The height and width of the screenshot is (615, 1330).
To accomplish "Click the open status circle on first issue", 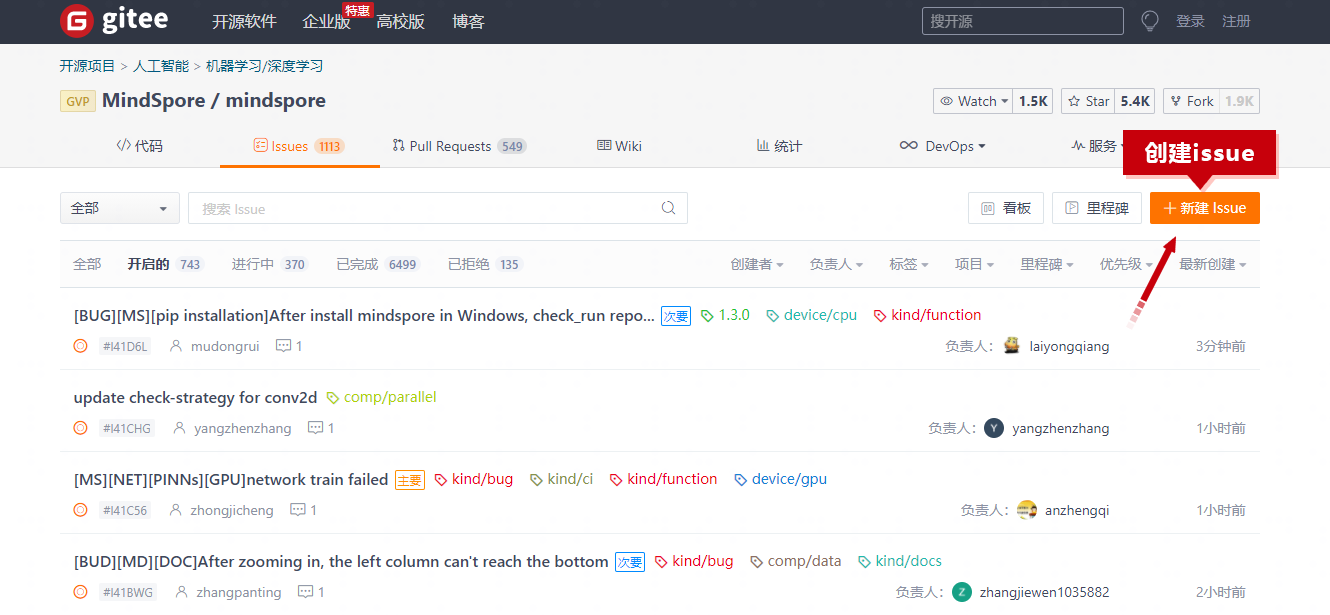I will (81, 346).
